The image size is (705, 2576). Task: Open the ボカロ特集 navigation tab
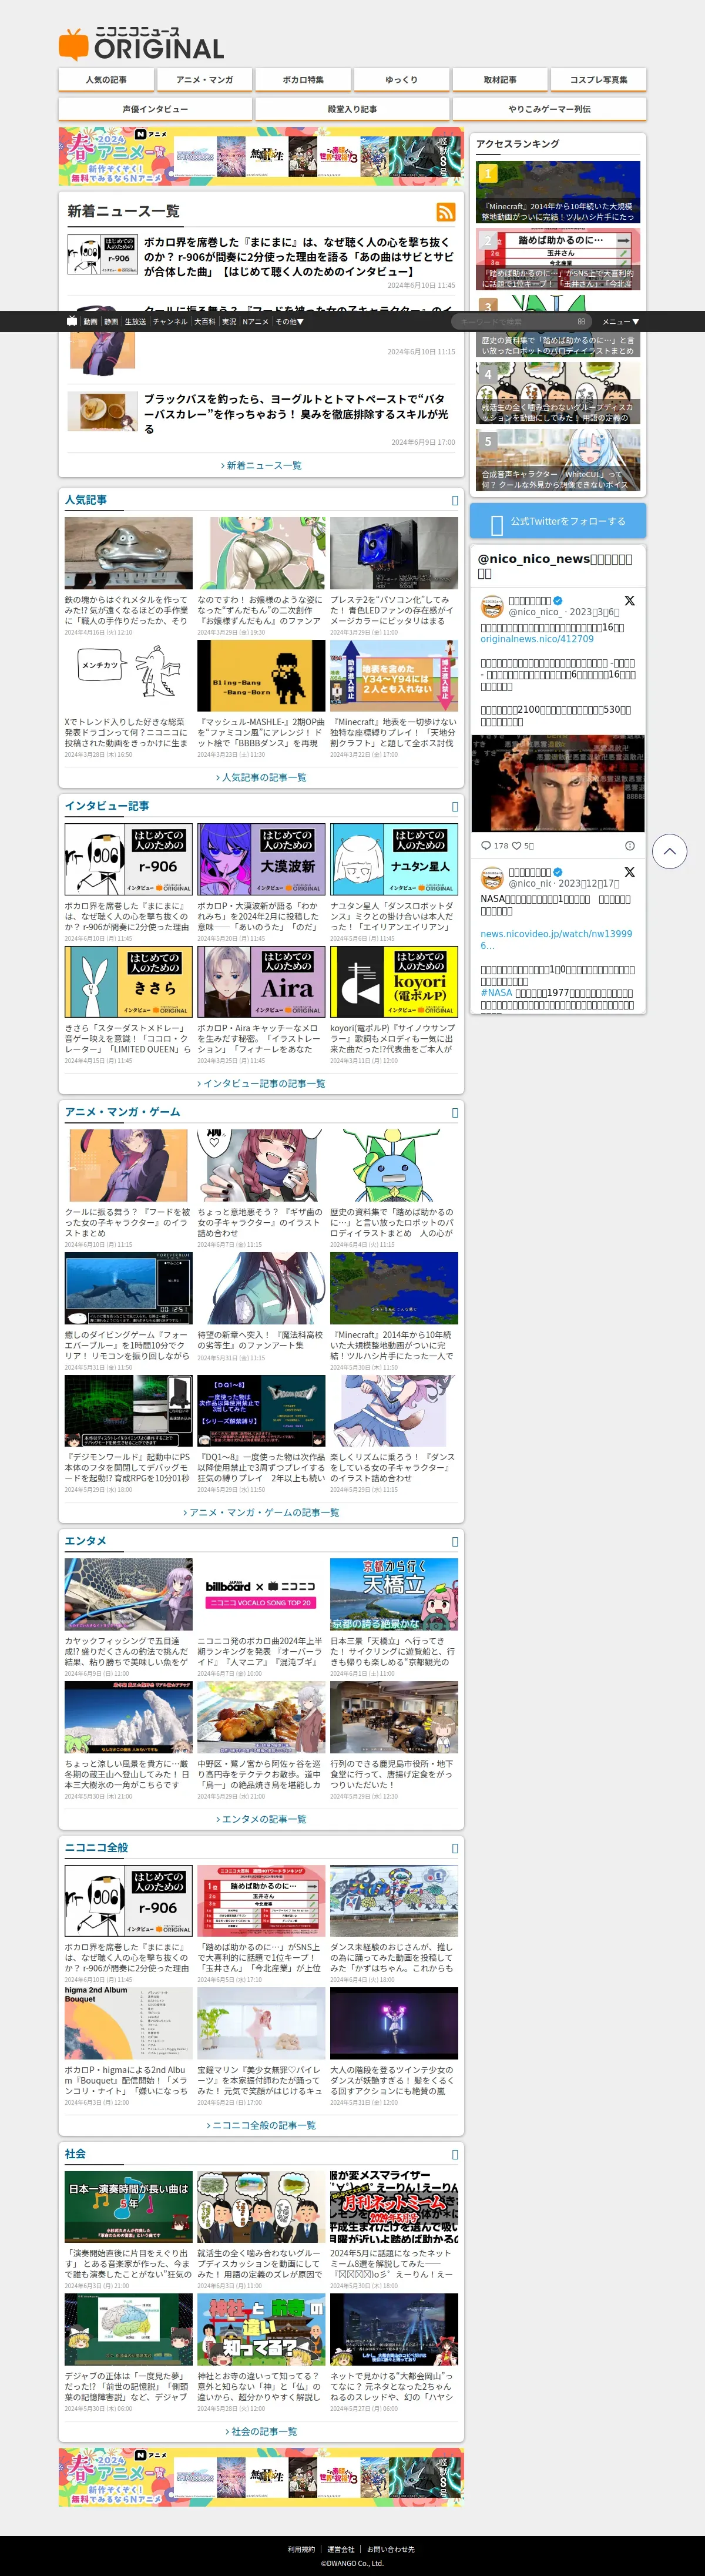pos(303,80)
